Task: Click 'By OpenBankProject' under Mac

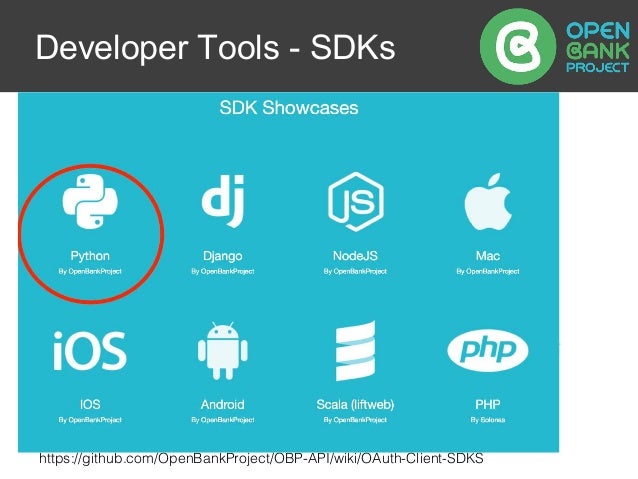Action: (x=488, y=271)
